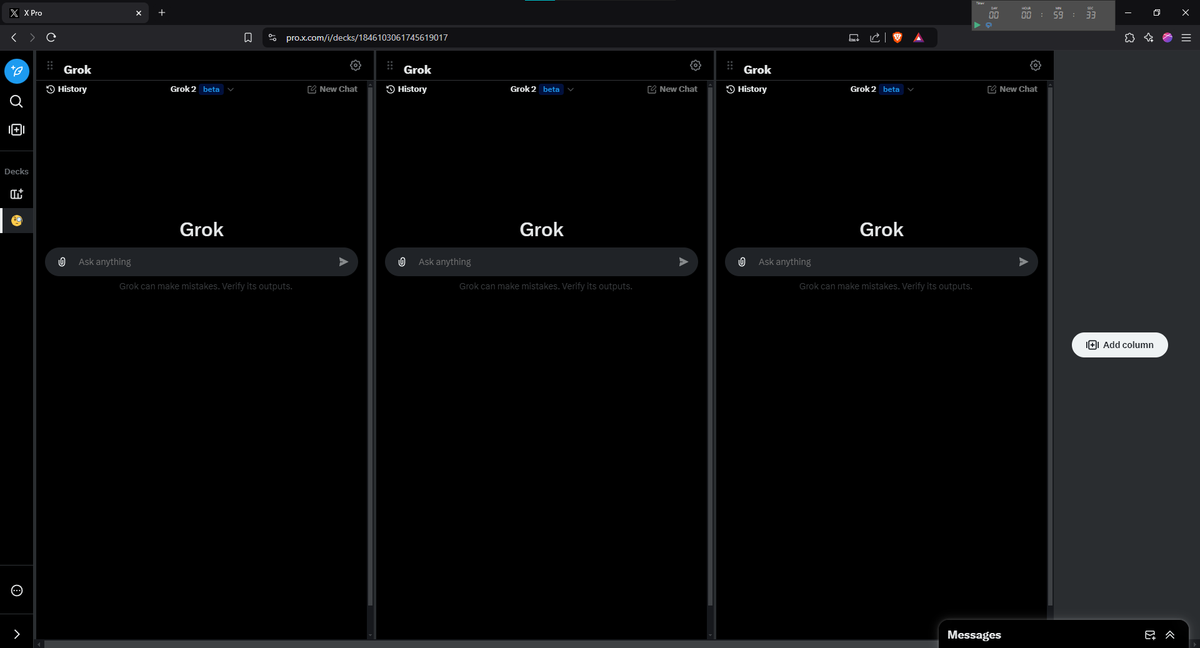Click the send arrow in middle Grok column
The height and width of the screenshot is (648, 1200).
[x=683, y=262]
